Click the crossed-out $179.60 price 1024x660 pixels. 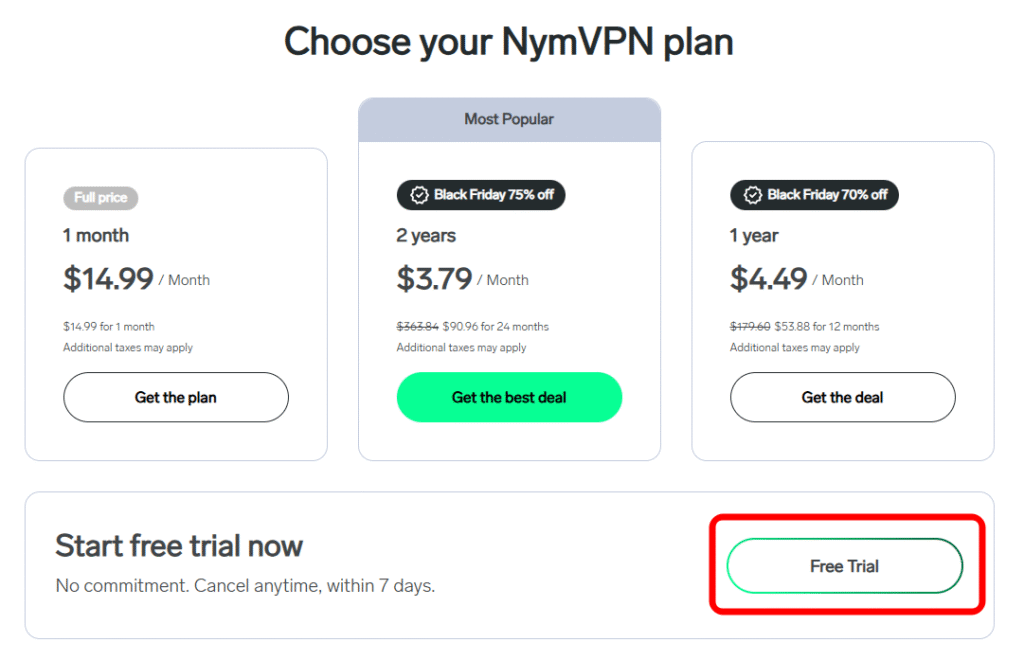(x=752, y=326)
